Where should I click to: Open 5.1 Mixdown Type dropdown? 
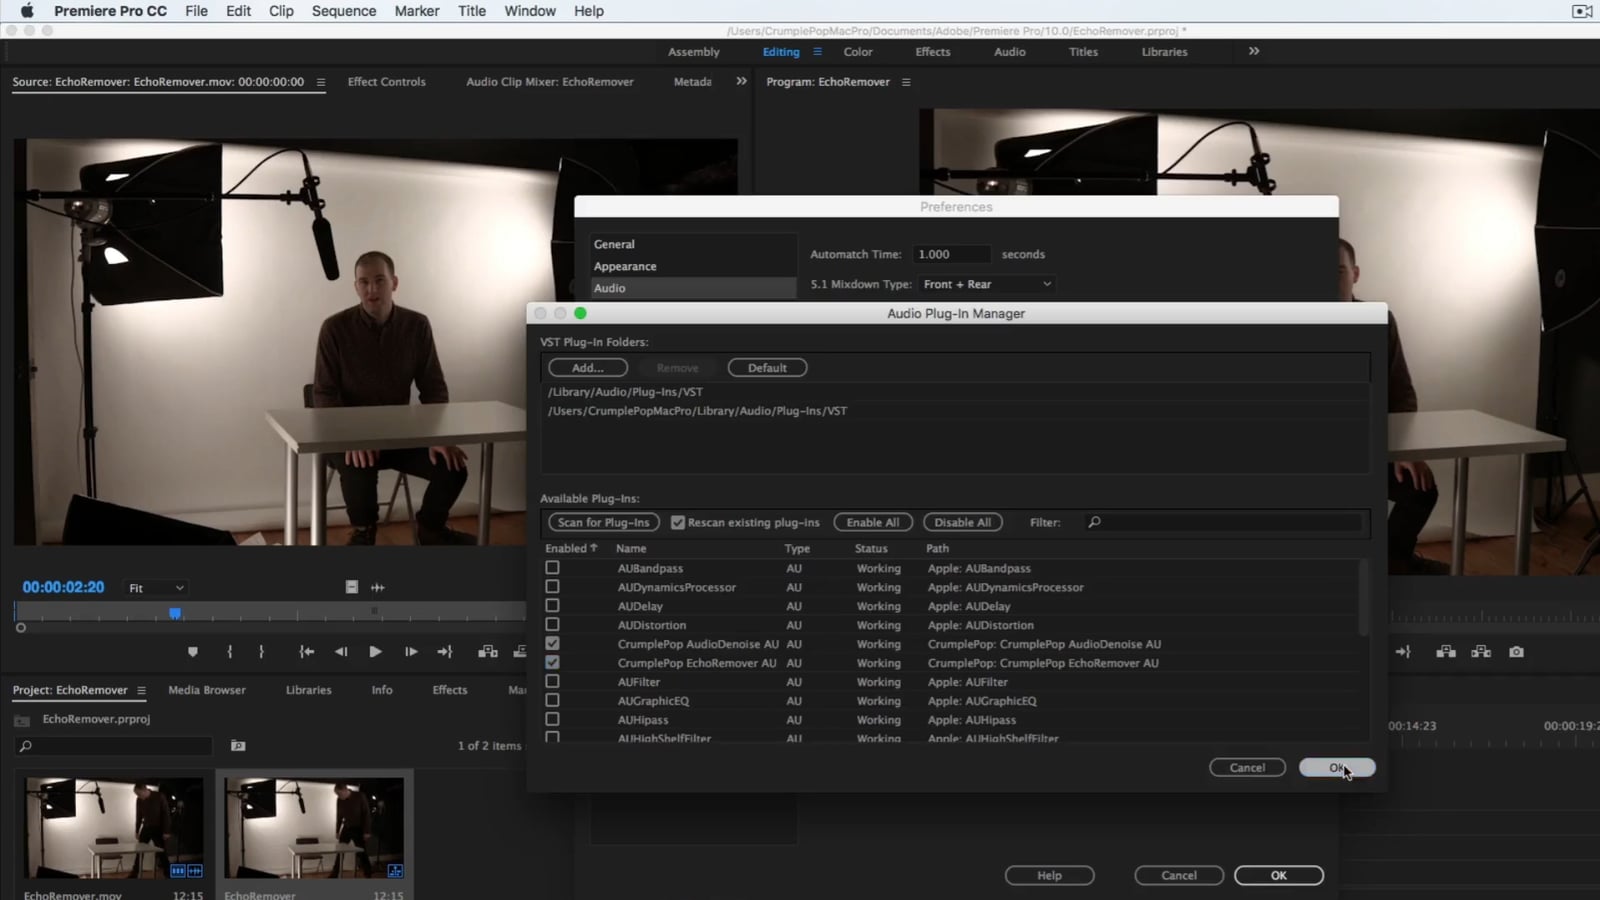pyautogui.click(x=987, y=285)
